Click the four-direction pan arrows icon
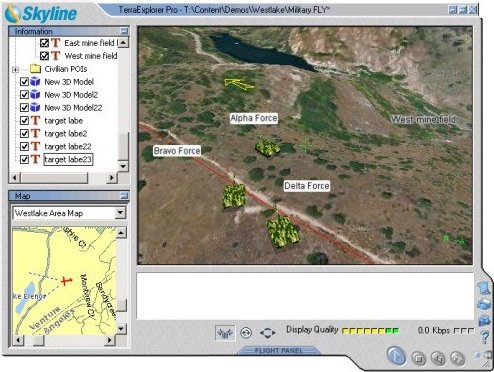The height and width of the screenshot is (372, 494). 268,333
